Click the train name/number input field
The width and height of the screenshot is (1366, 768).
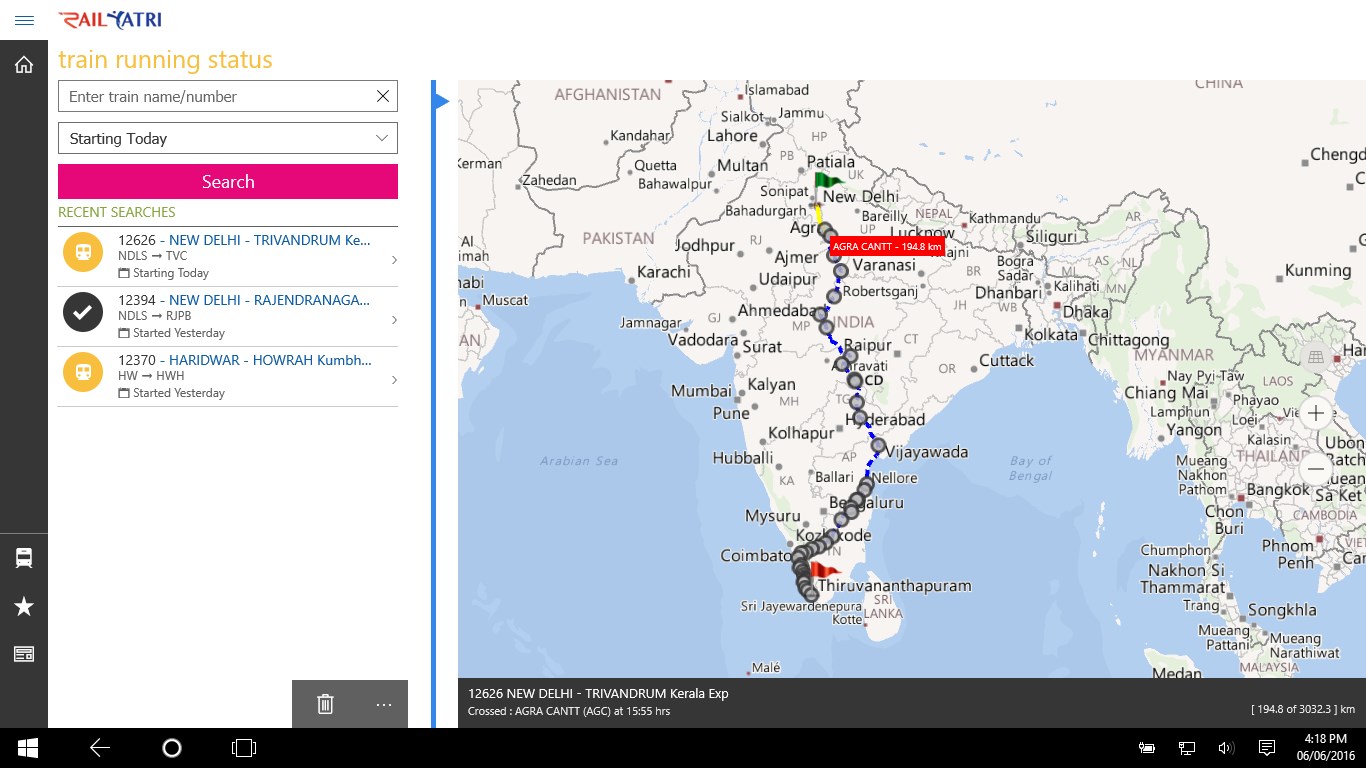point(228,96)
